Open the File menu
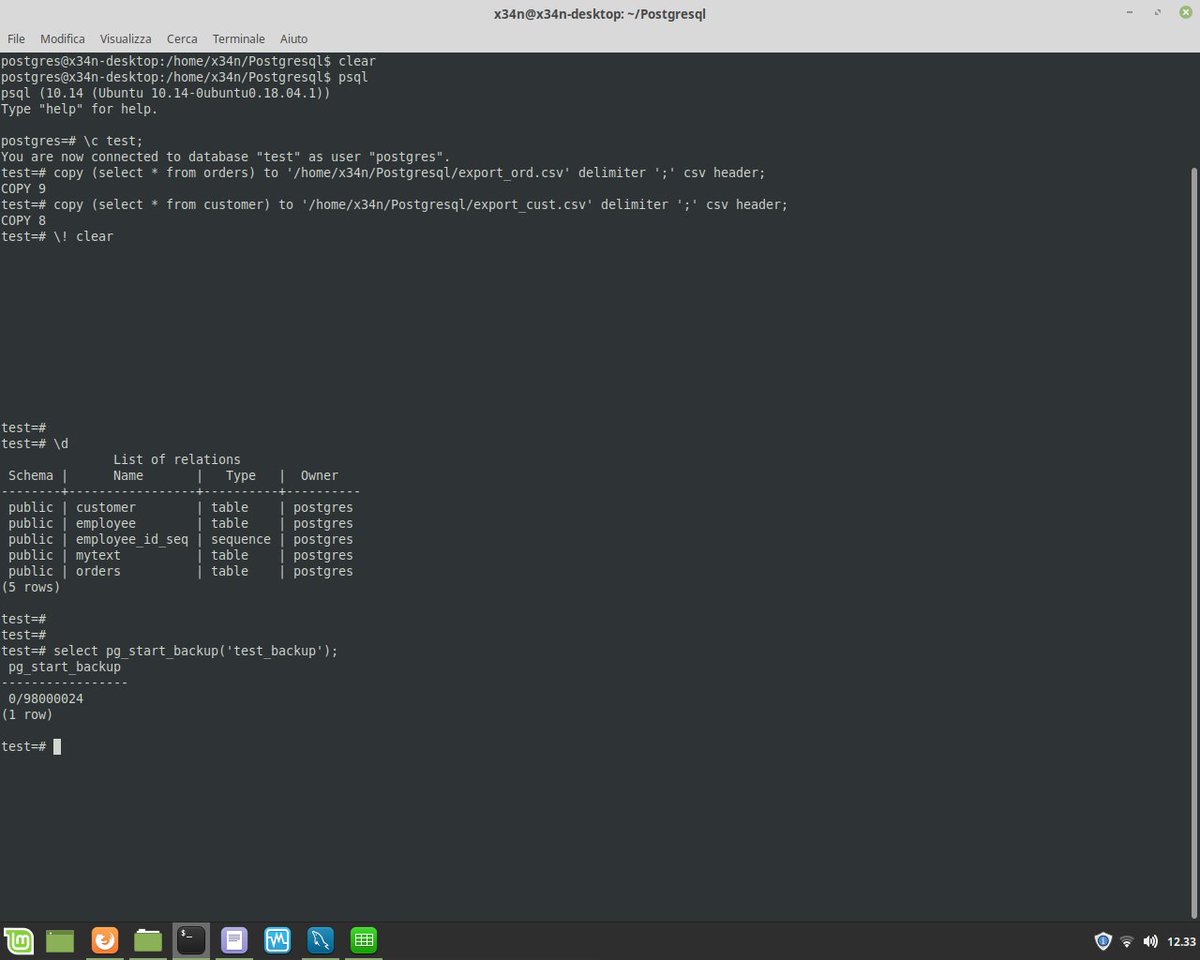This screenshot has width=1200, height=960. [16, 38]
